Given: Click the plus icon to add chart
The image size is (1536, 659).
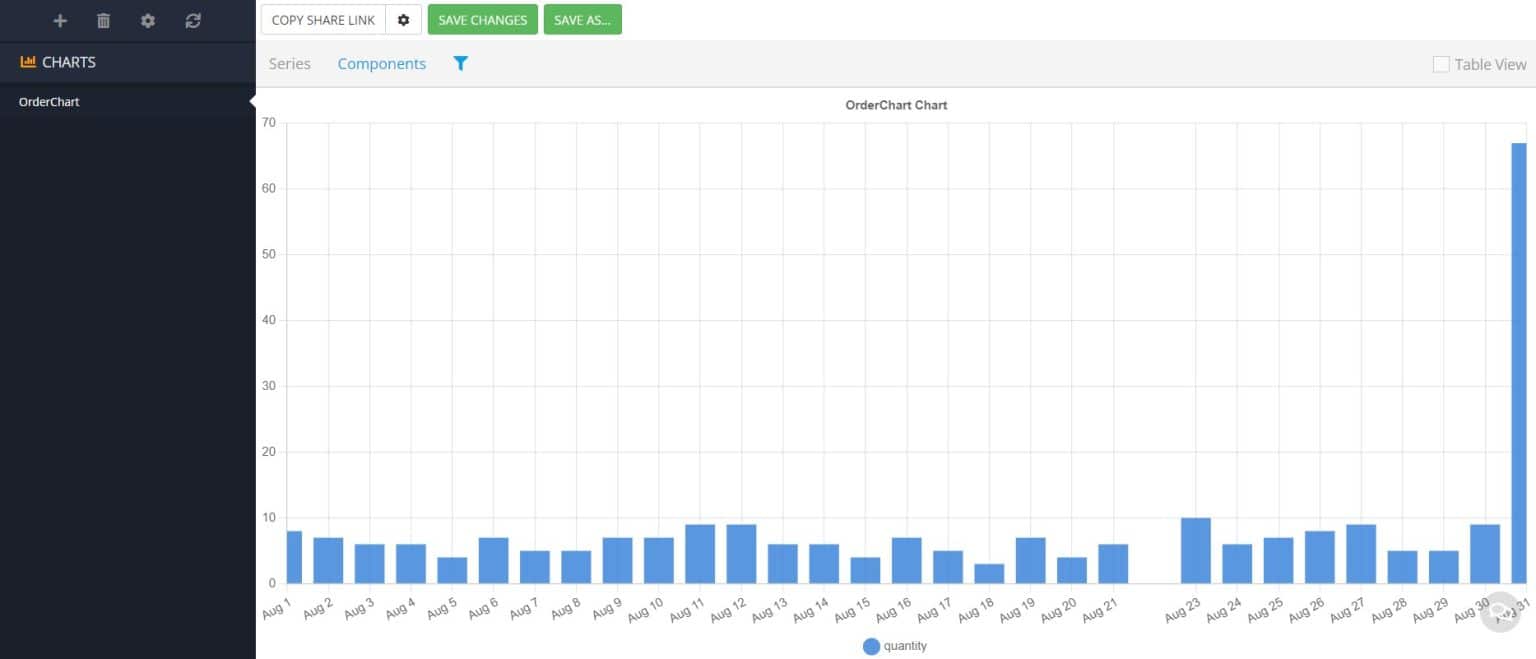Looking at the screenshot, I should tap(60, 21).
